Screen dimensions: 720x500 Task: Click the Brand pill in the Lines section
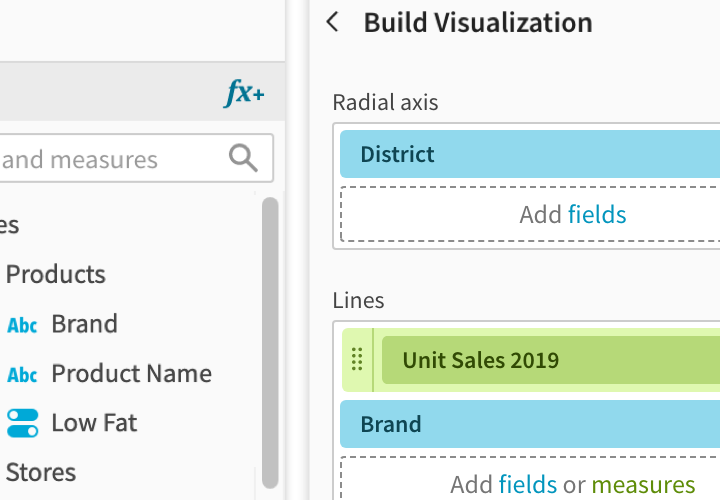(x=530, y=424)
